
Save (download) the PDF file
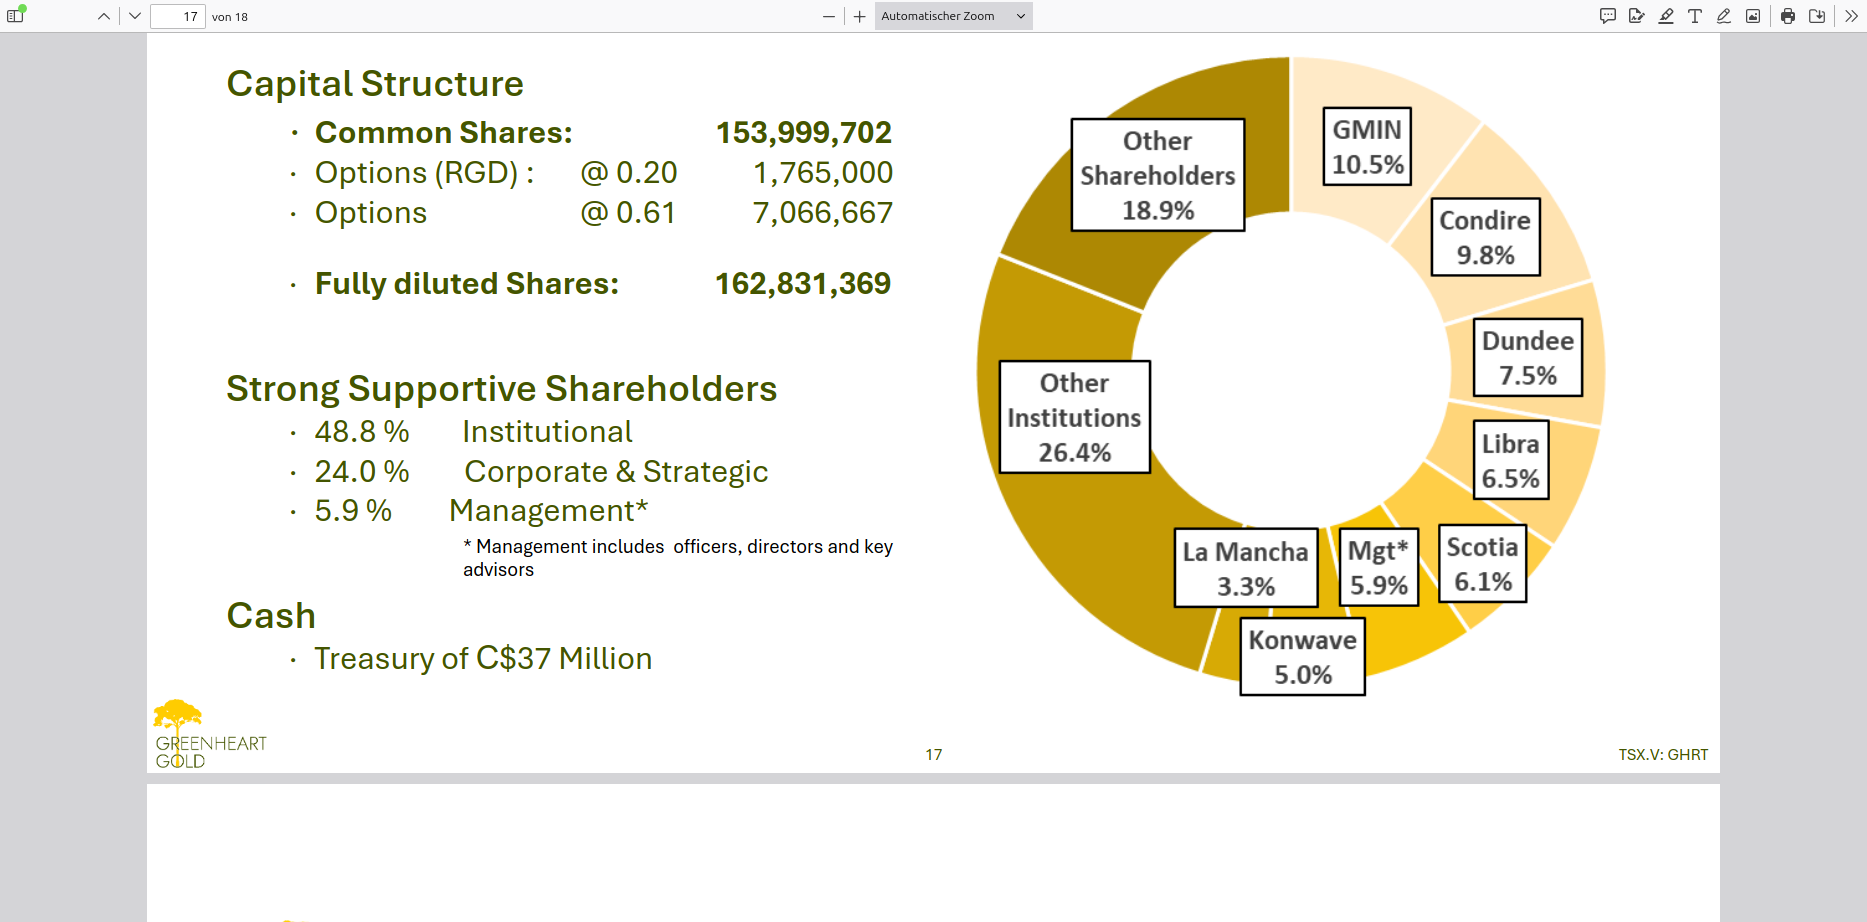tap(1818, 16)
